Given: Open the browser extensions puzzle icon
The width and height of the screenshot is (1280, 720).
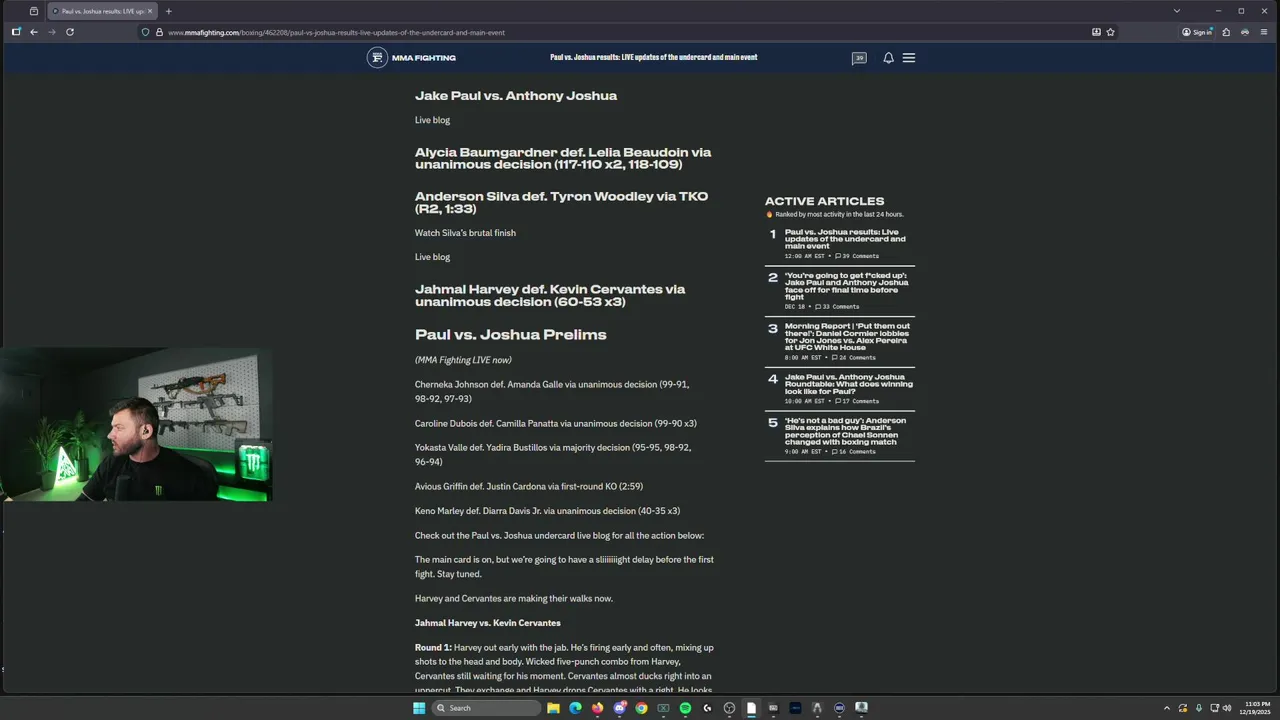Looking at the screenshot, I should [1227, 32].
